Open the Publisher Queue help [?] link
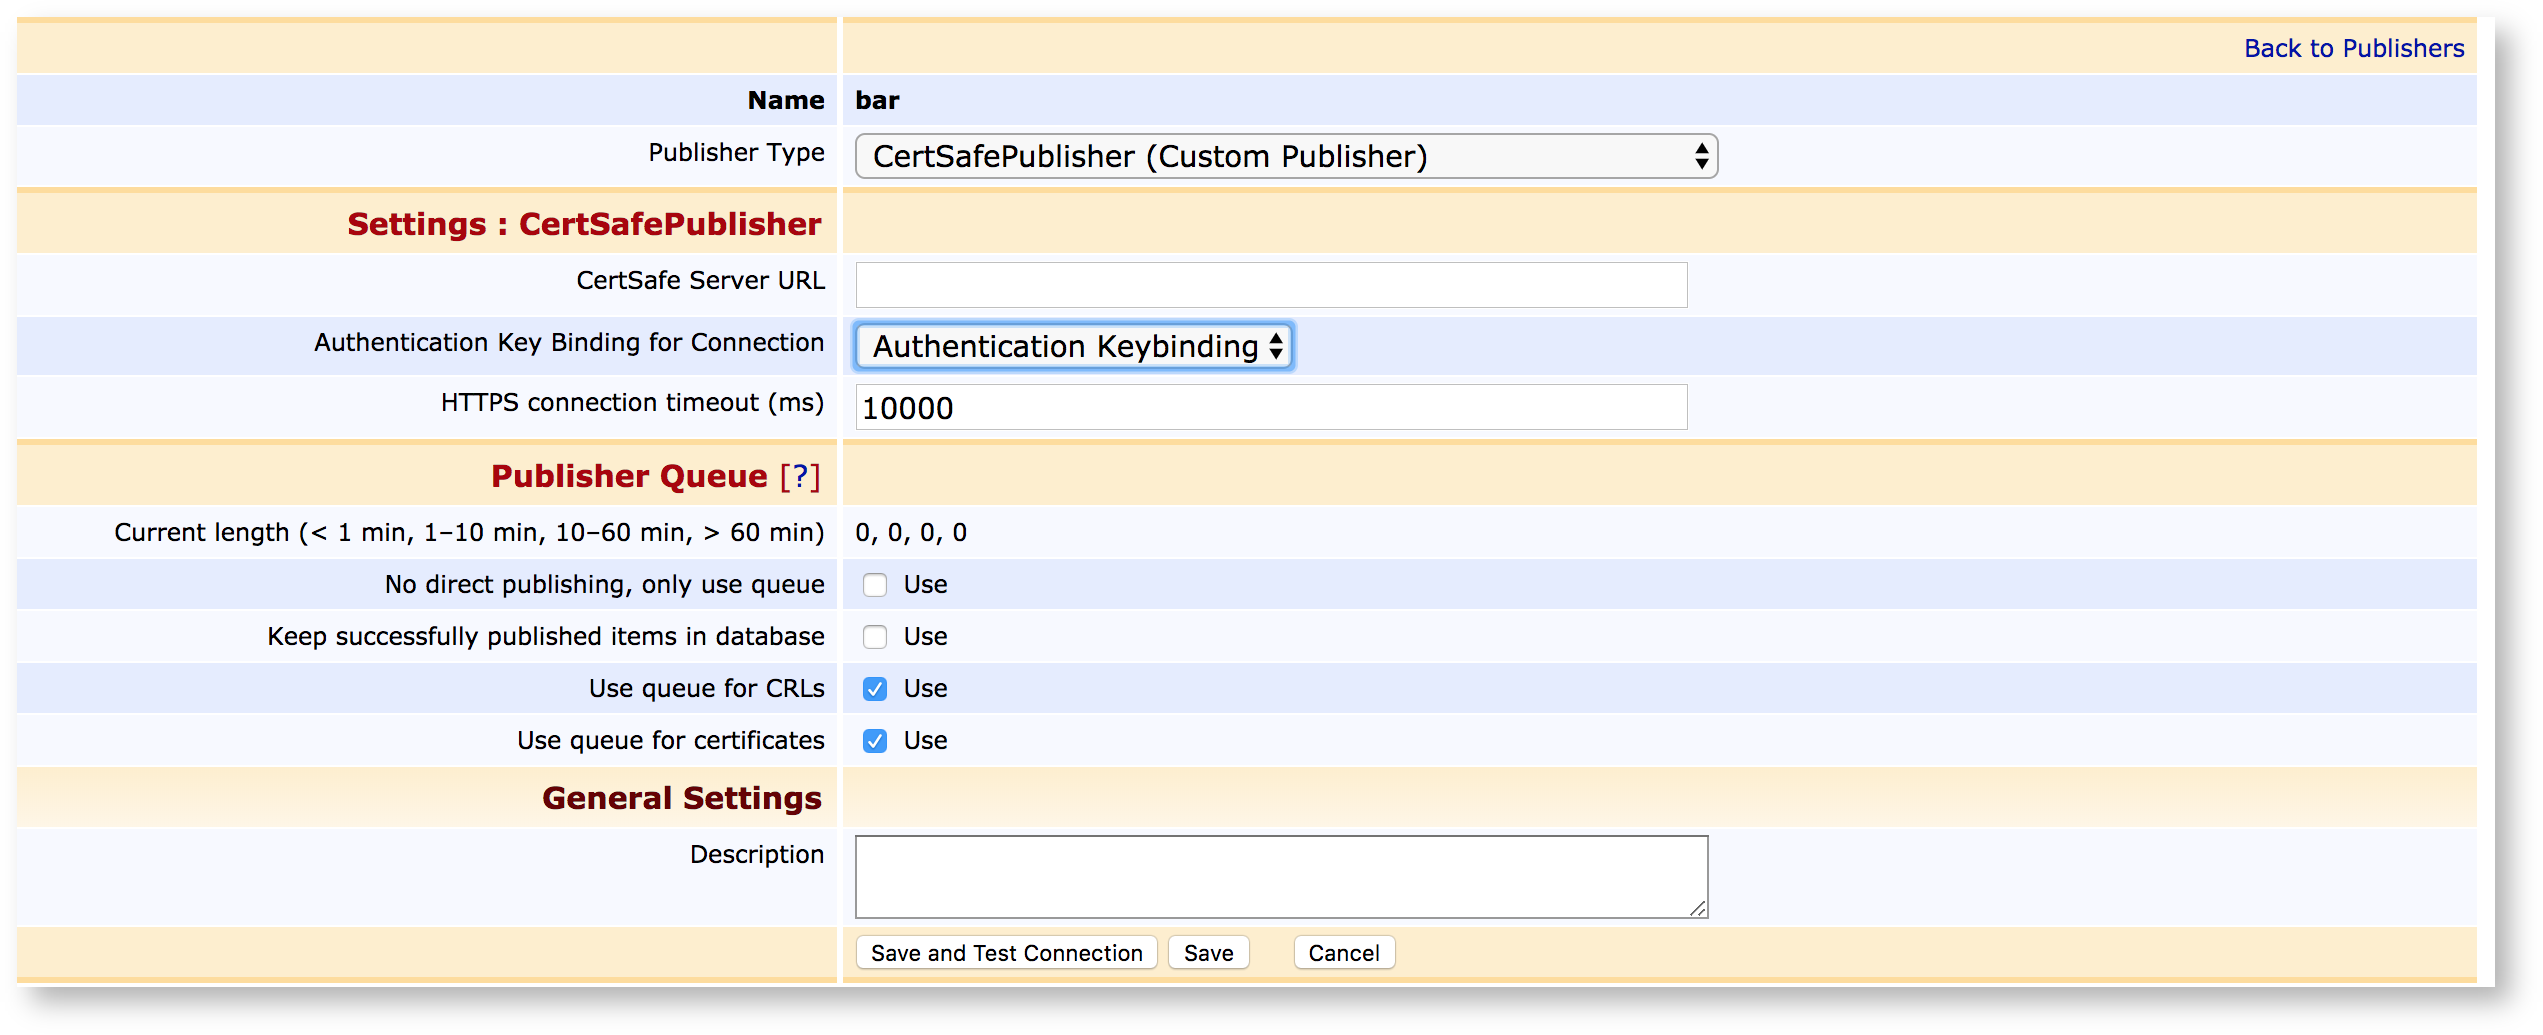The width and height of the screenshot is (2543, 1035). tap(800, 477)
